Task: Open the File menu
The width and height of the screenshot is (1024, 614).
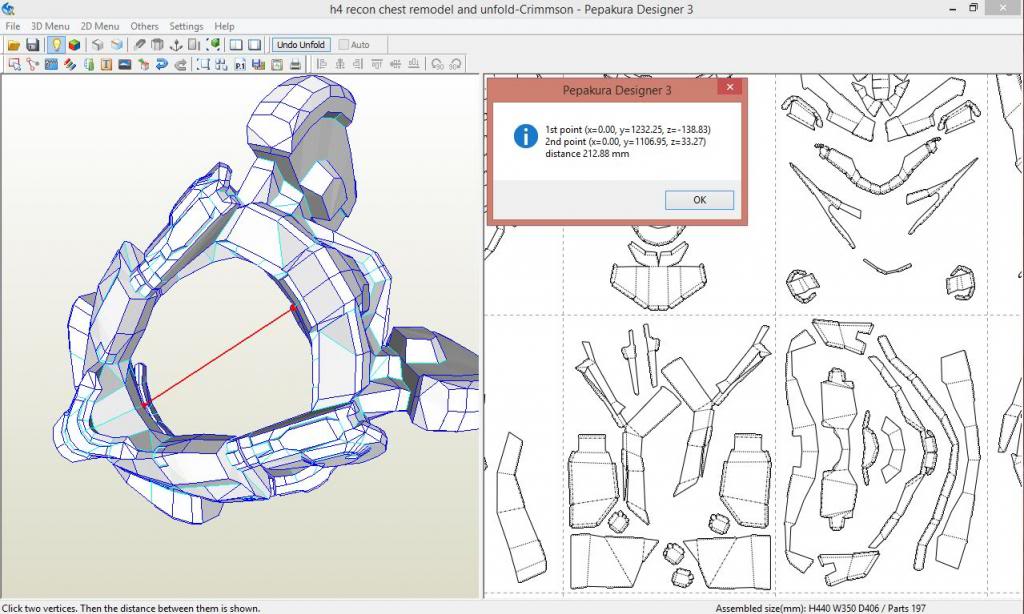Action: pos(12,26)
